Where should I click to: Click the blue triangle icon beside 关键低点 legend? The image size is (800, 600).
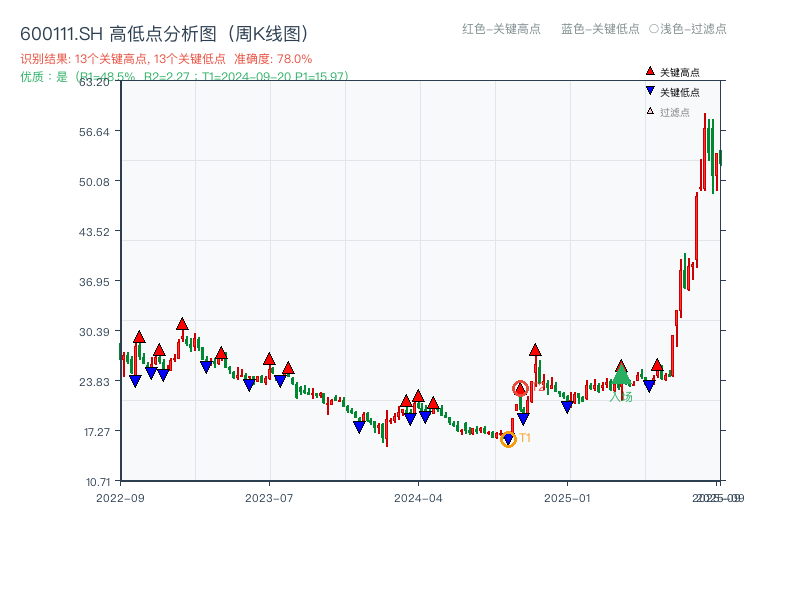click(650, 91)
